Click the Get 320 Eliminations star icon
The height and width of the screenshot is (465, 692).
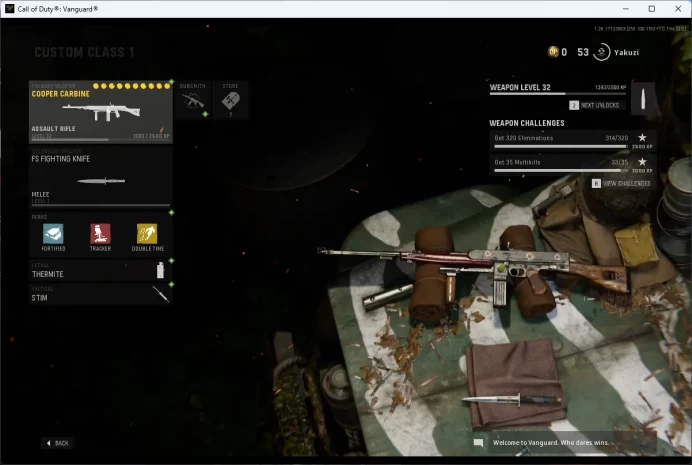pyautogui.click(x=642, y=138)
